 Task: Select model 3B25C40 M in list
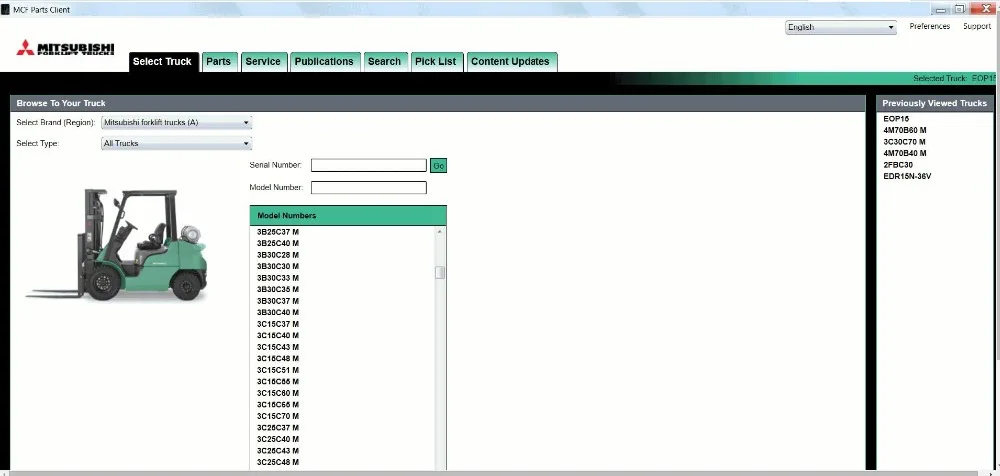278,243
